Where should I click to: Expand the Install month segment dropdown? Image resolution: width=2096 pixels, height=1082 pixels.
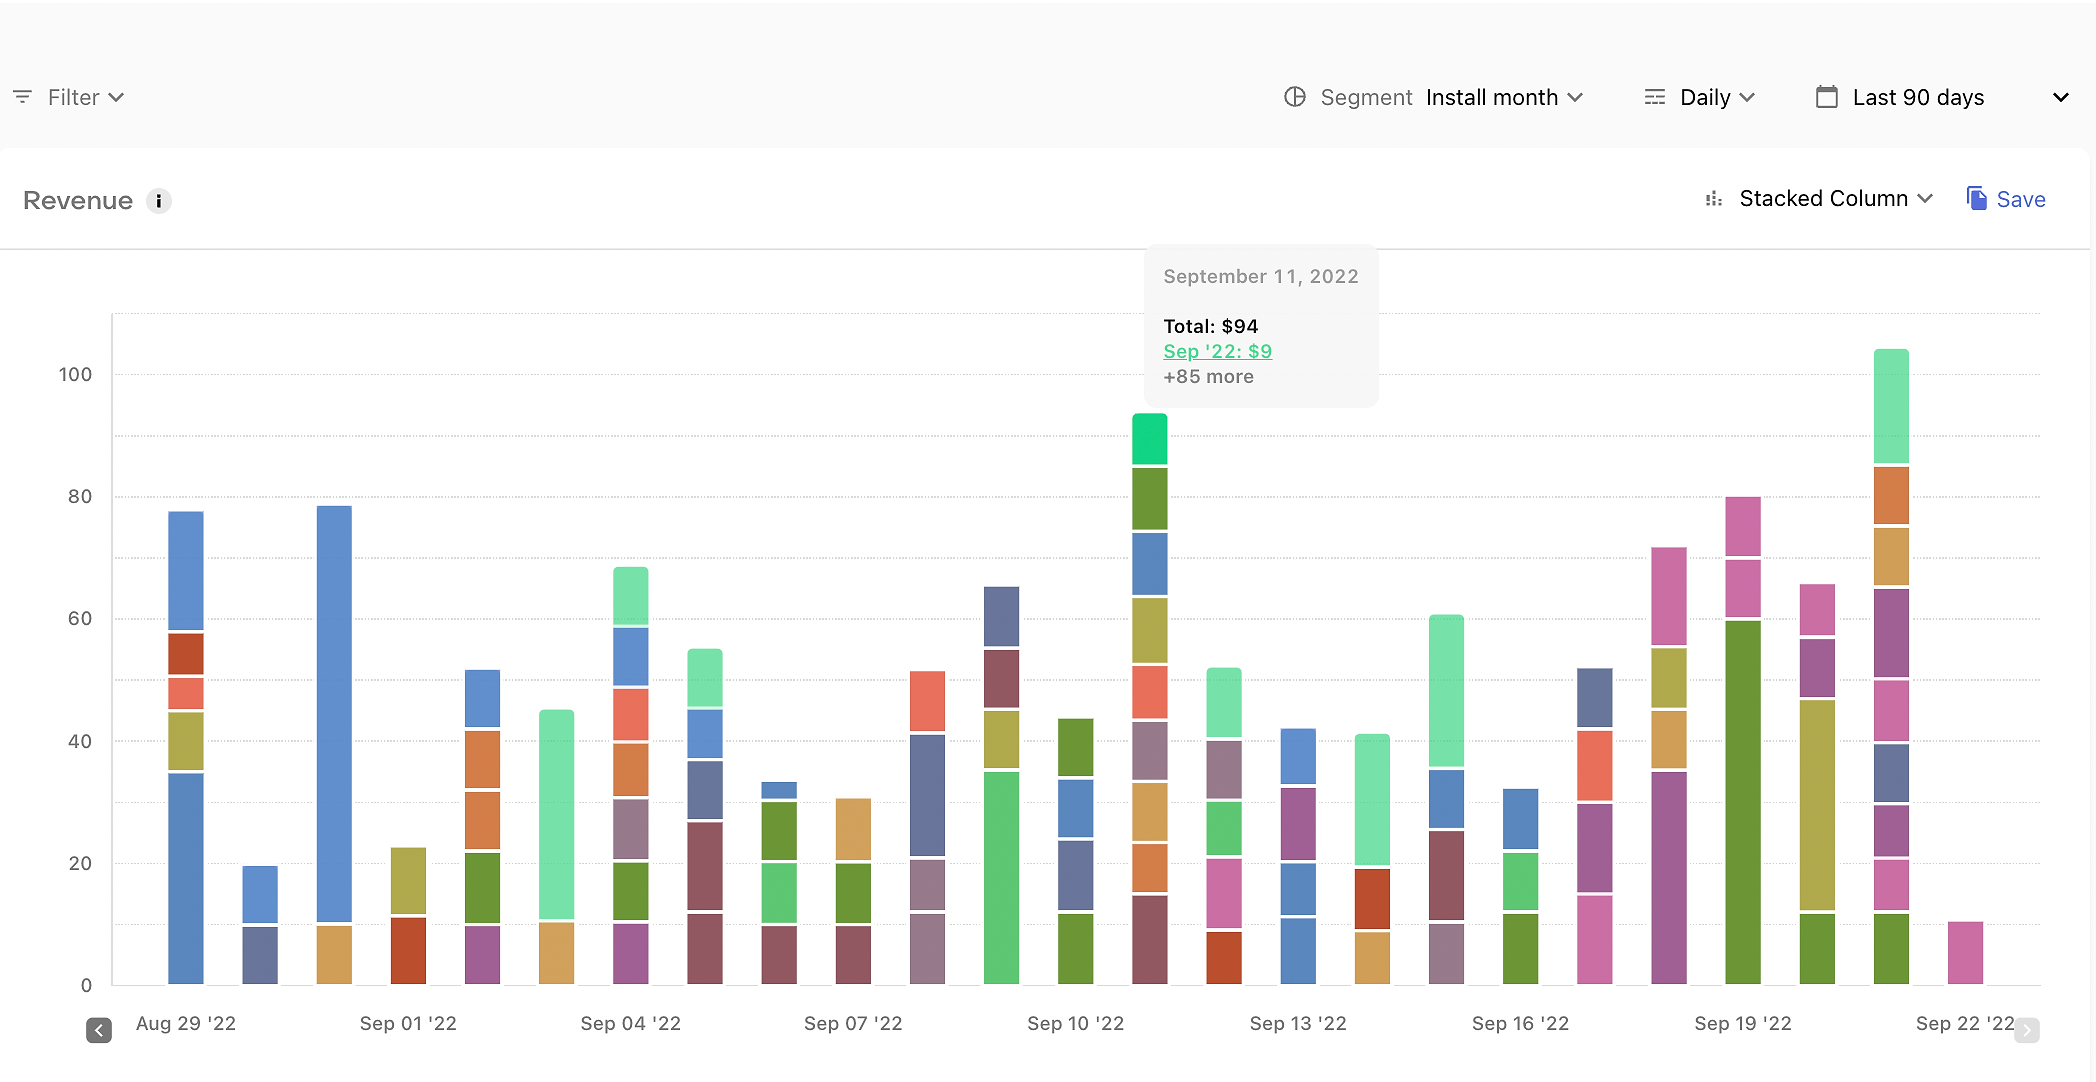1504,97
